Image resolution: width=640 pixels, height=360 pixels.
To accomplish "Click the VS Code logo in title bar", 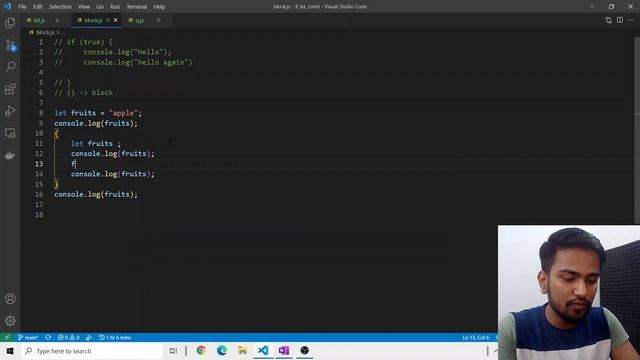I will (7, 7).
